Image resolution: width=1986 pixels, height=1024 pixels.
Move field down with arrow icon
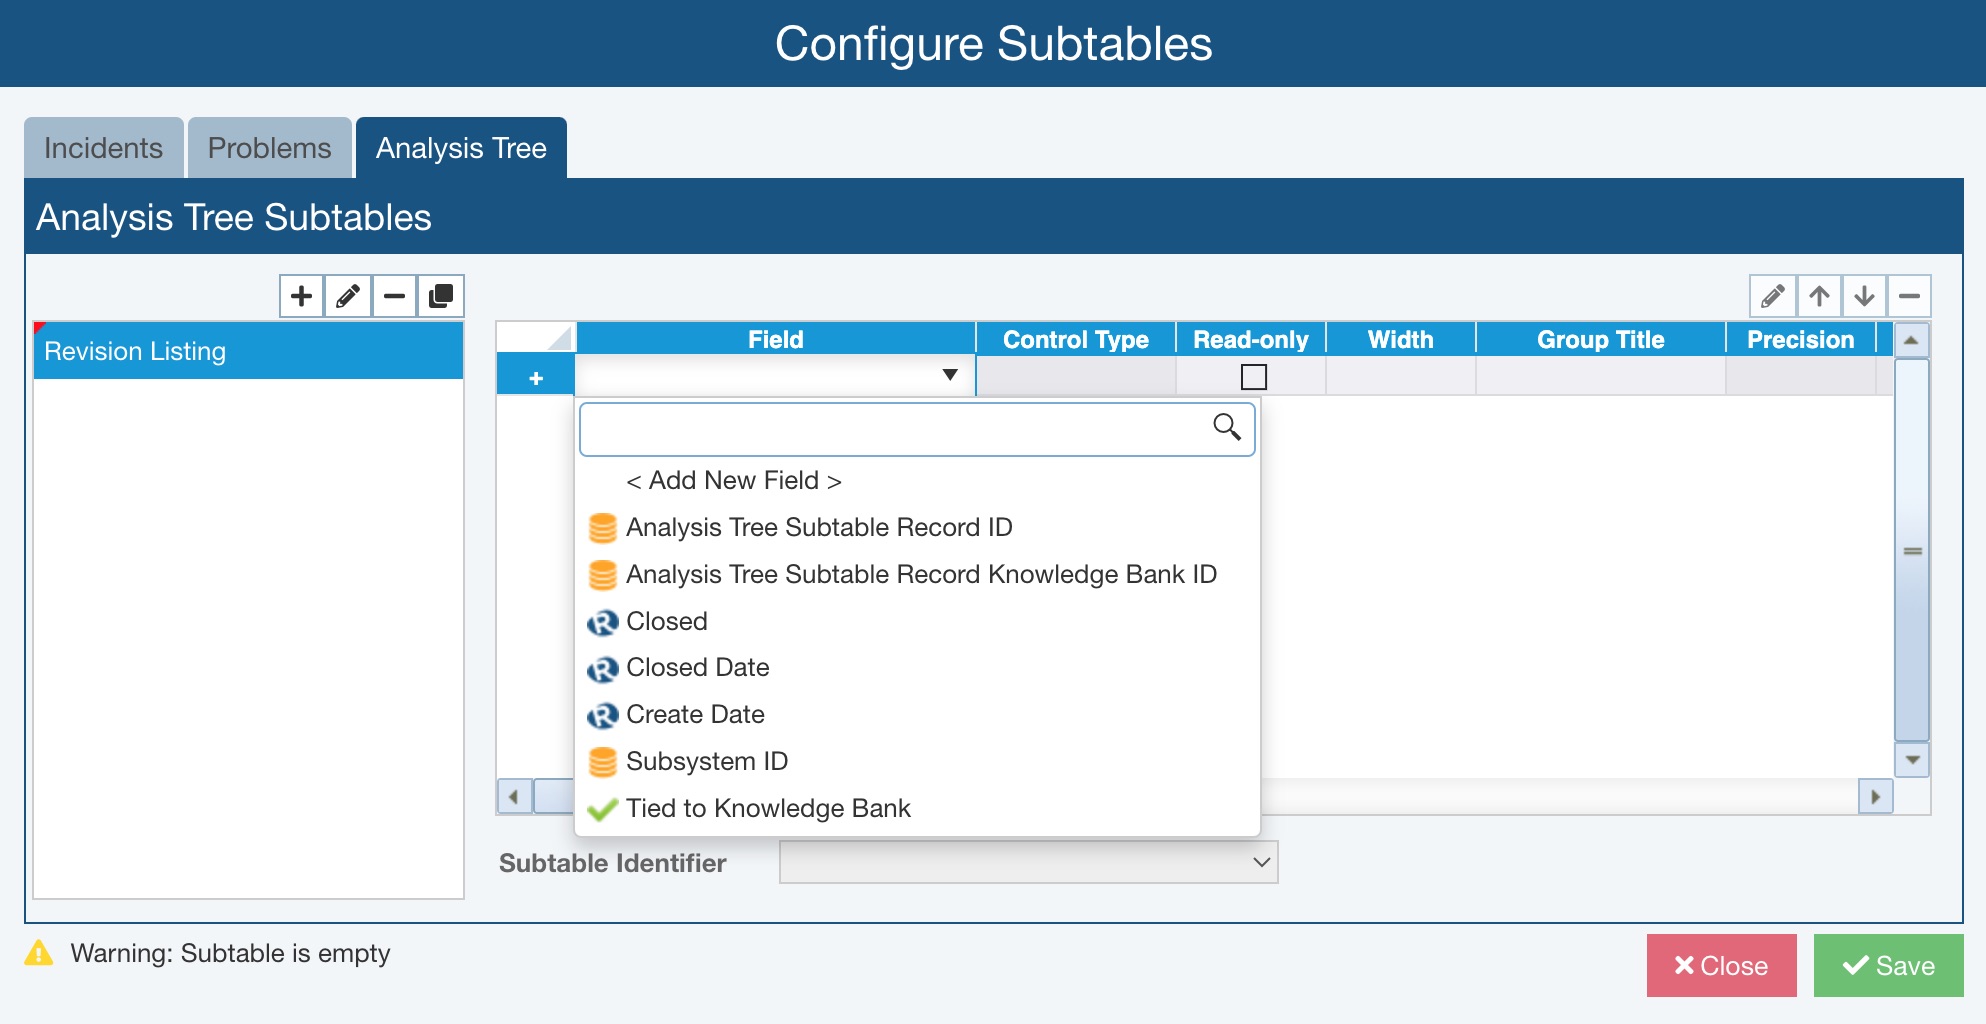pyautogui.click(x=1864, y=297)
